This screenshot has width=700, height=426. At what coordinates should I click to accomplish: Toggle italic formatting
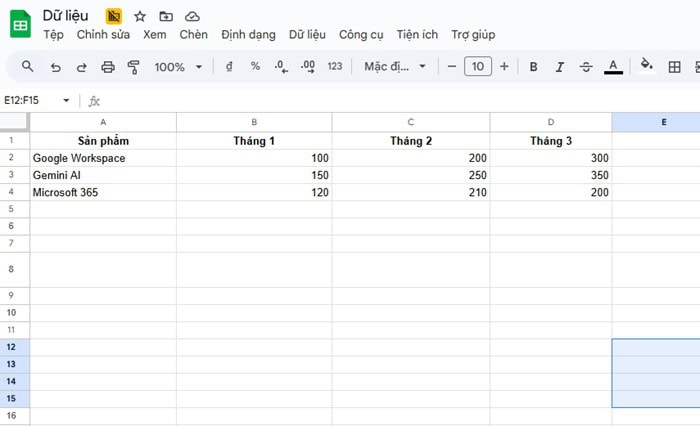[559, 67]
